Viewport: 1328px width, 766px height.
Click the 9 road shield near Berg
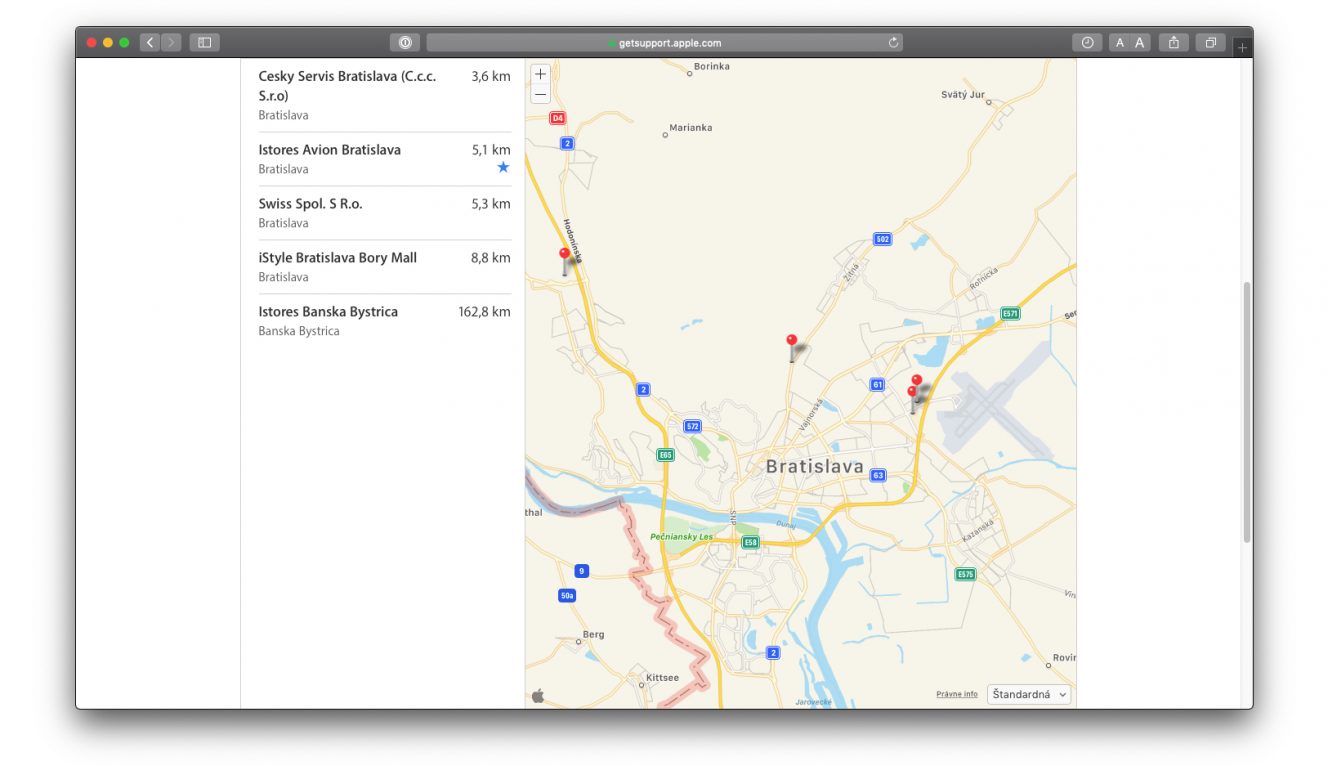pos(582,571)
